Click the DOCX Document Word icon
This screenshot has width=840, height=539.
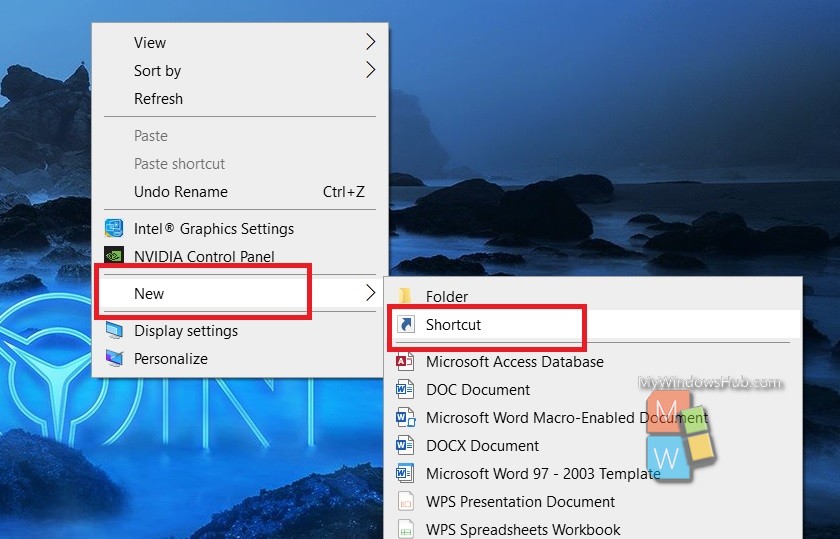tap(405, 445)
